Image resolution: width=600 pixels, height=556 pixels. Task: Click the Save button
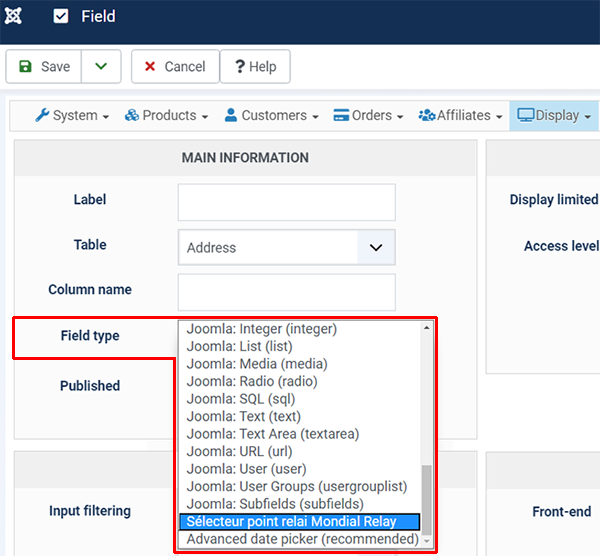click(x=44, y=66)
